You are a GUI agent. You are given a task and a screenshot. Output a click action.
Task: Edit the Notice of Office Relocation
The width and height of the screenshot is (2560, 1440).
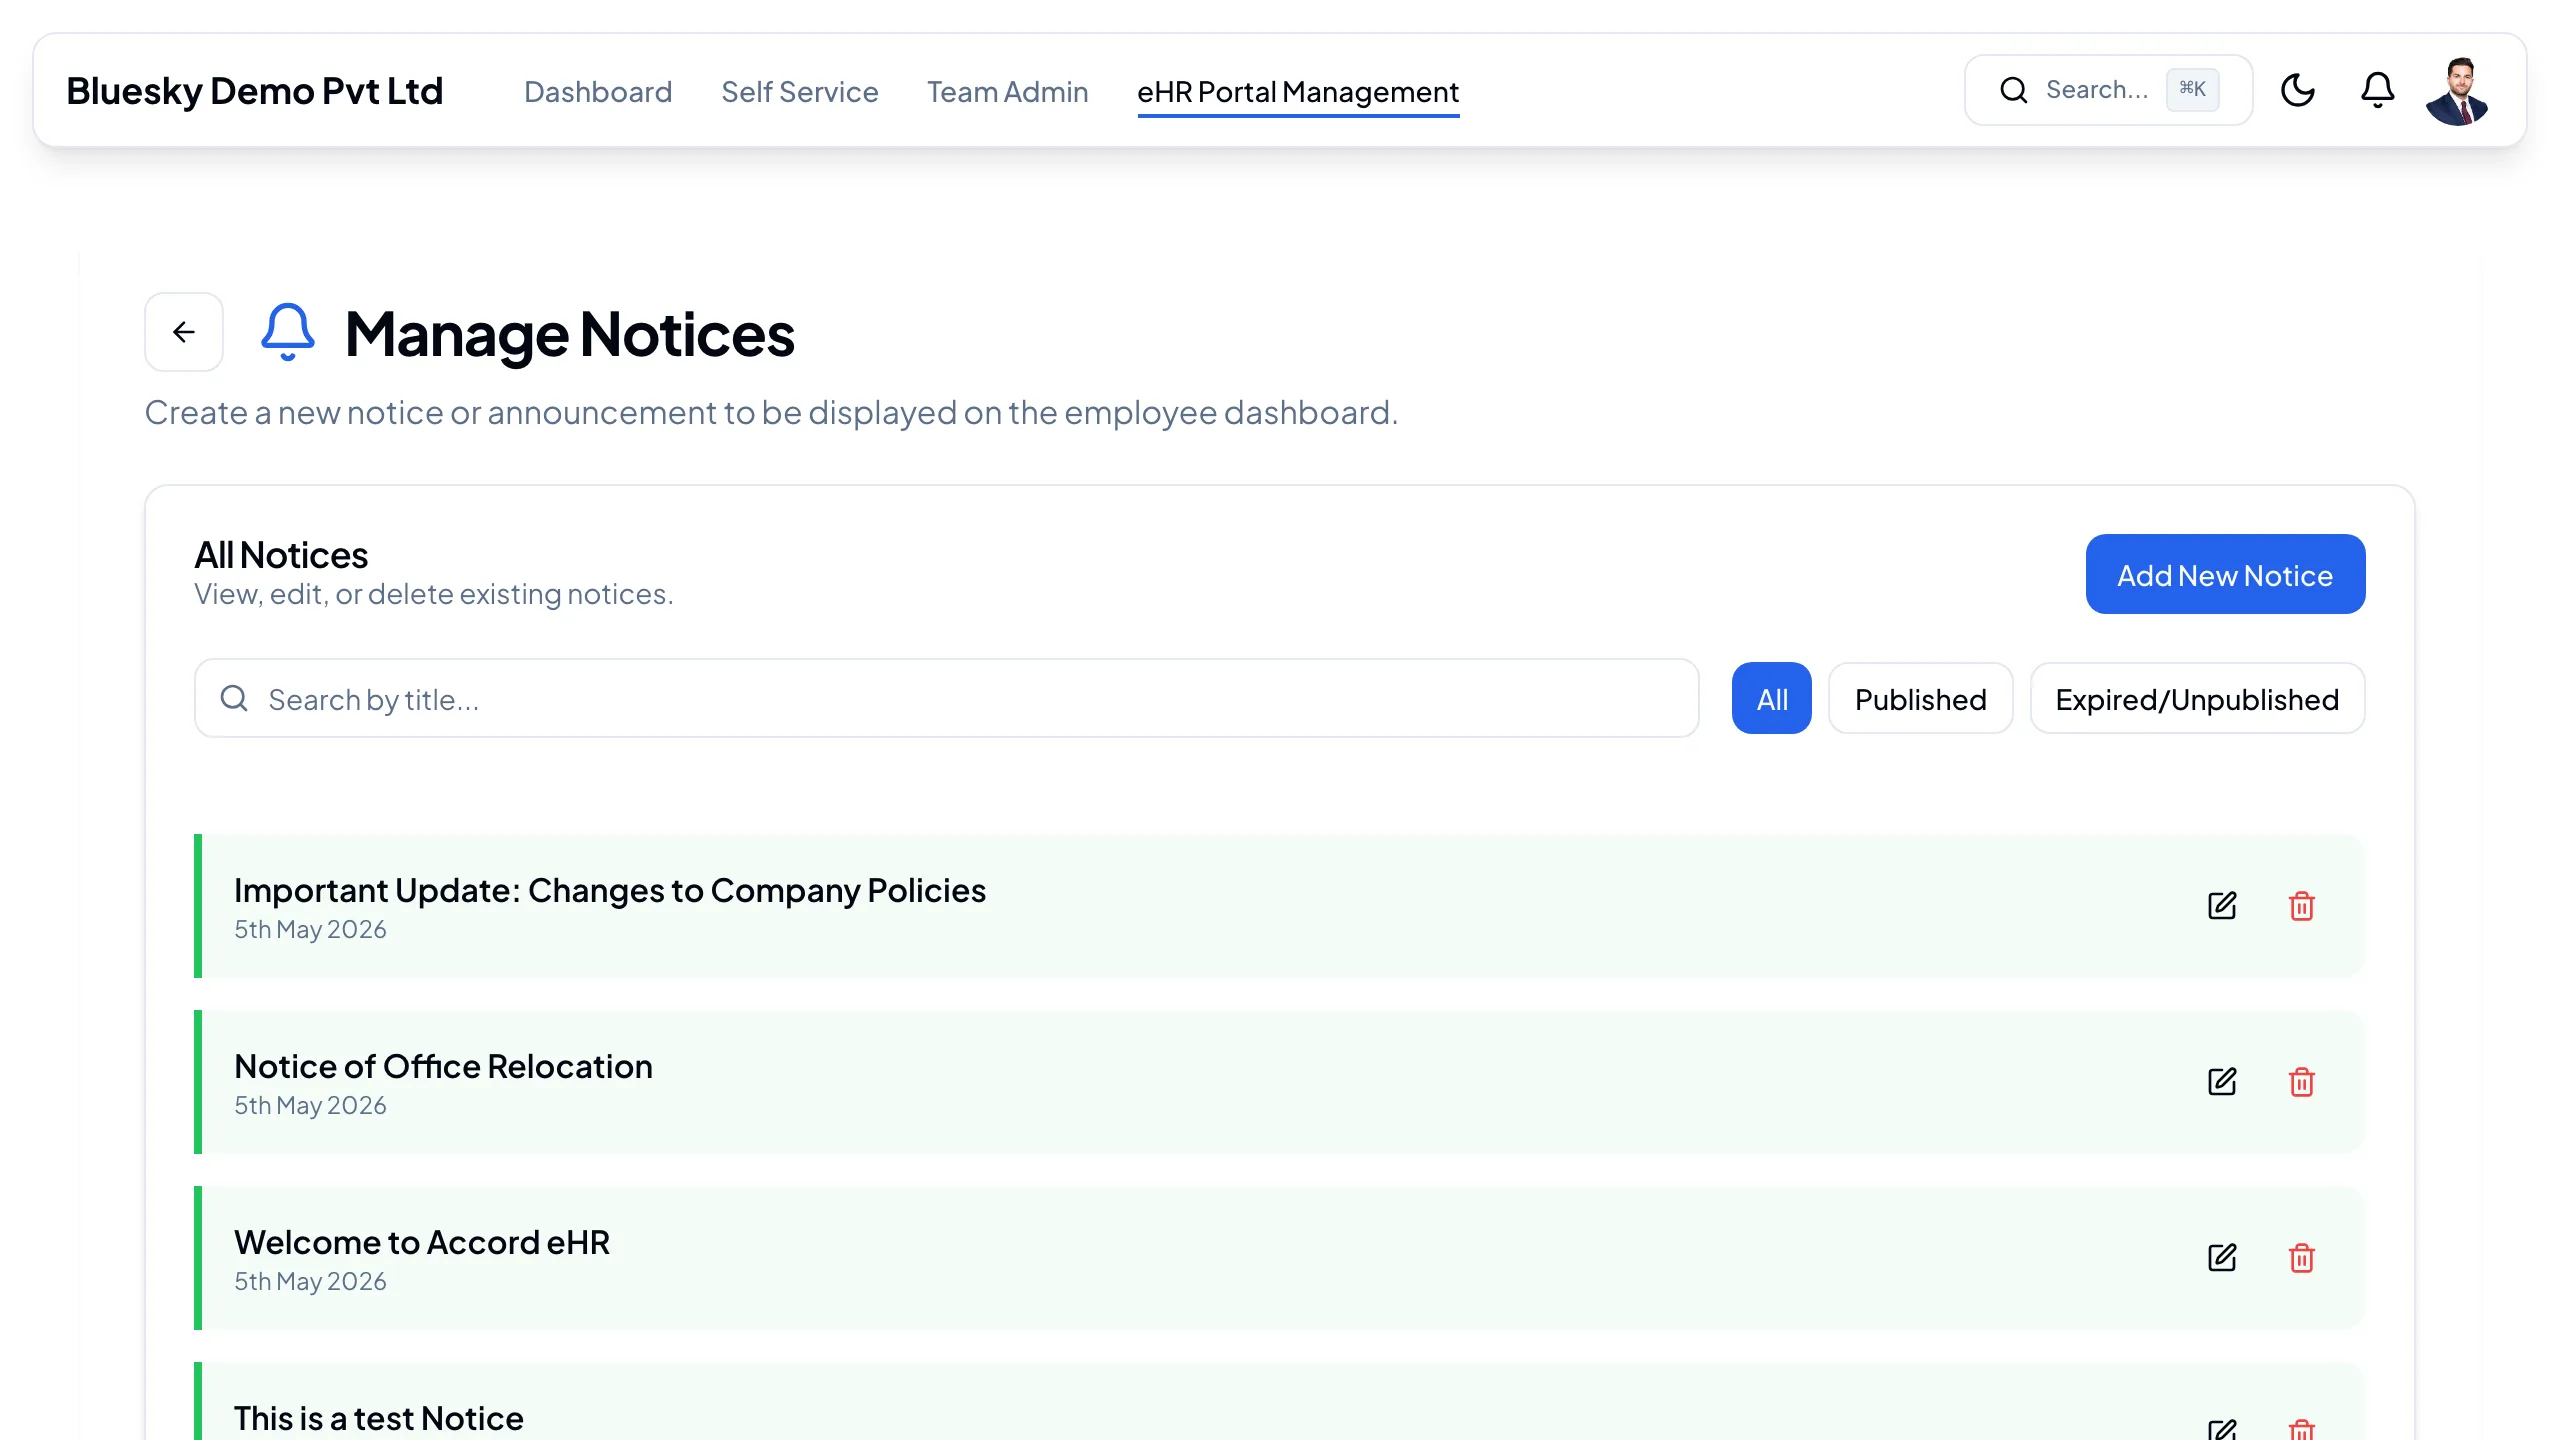pyautogui.click(x=2222, y=1082)
